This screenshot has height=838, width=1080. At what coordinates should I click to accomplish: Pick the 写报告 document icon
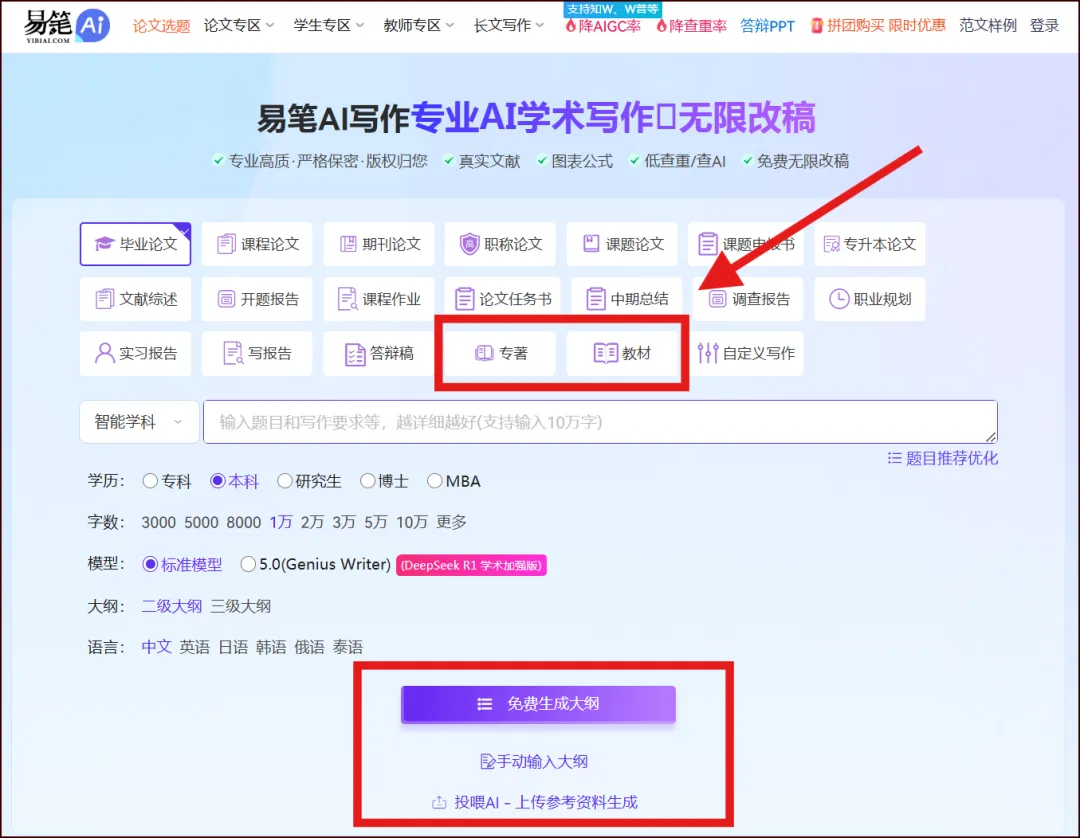[x=233, y=353]
